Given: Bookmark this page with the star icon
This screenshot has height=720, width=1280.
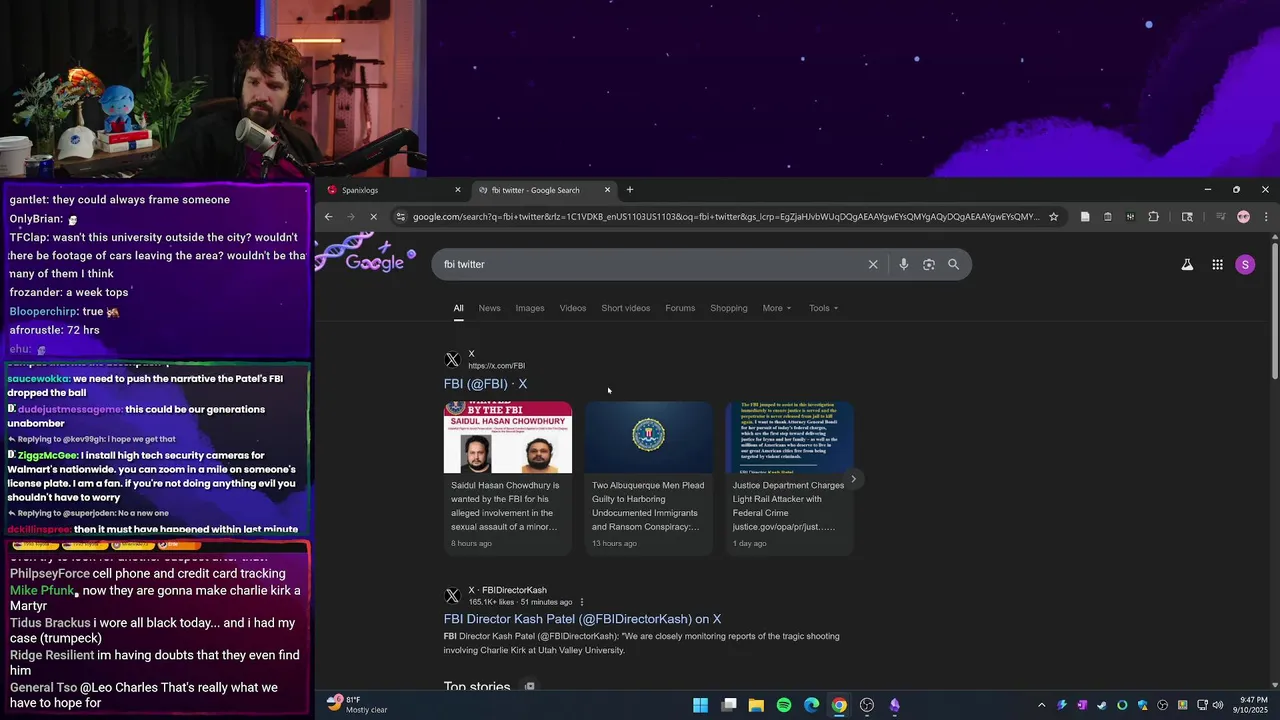Looking at the screenshot, I should 1053,217.
